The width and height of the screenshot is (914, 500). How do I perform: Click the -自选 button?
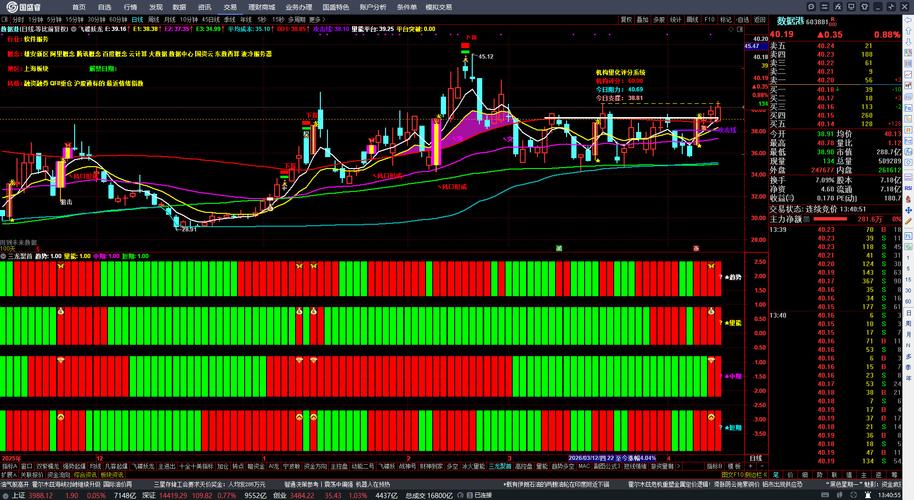click(x=743, y=20)
